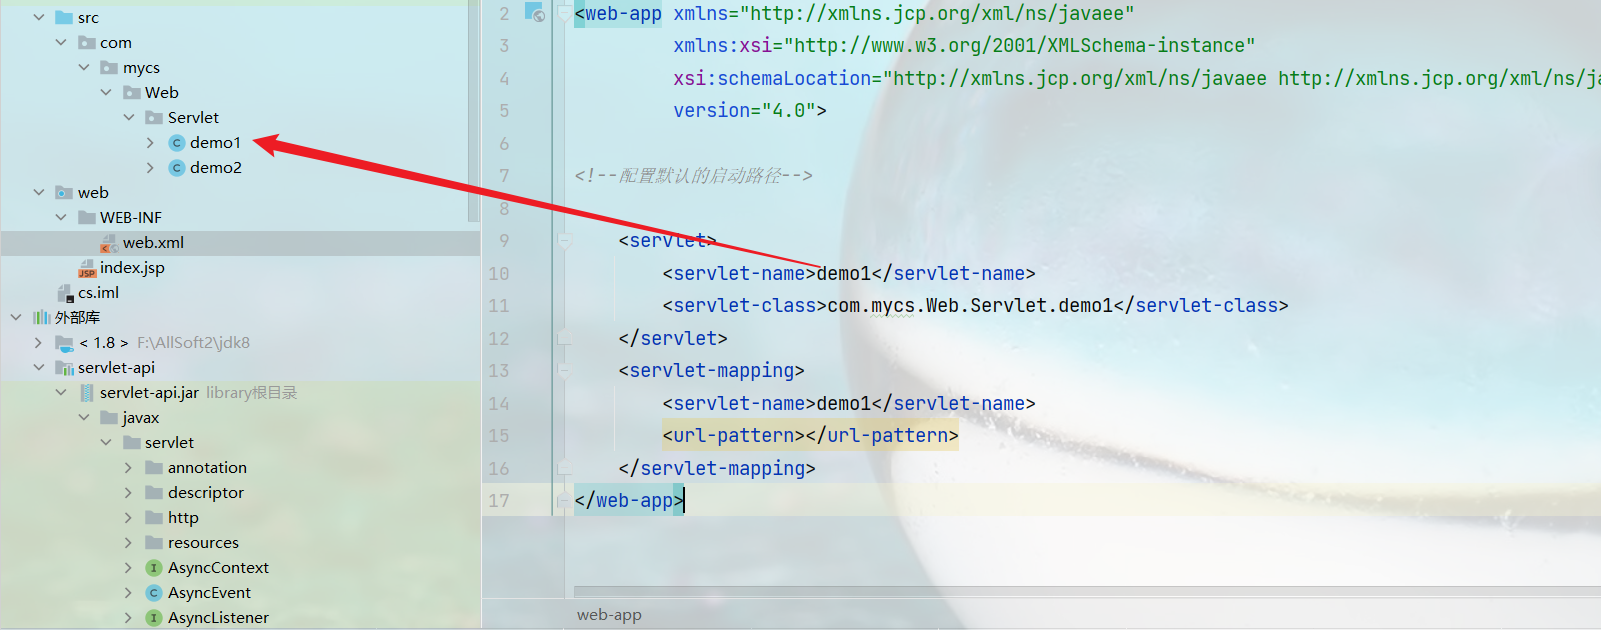Image resolution: width=1601 pixels, height=630 pixels.
Task: Click the opening web-app tag on line 2
Action: coord(618,14)
